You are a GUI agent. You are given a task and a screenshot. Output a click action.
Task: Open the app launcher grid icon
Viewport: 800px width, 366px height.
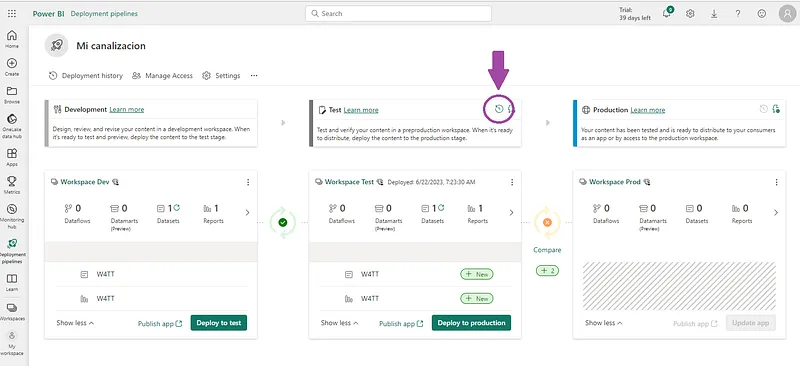click(12, 14)
